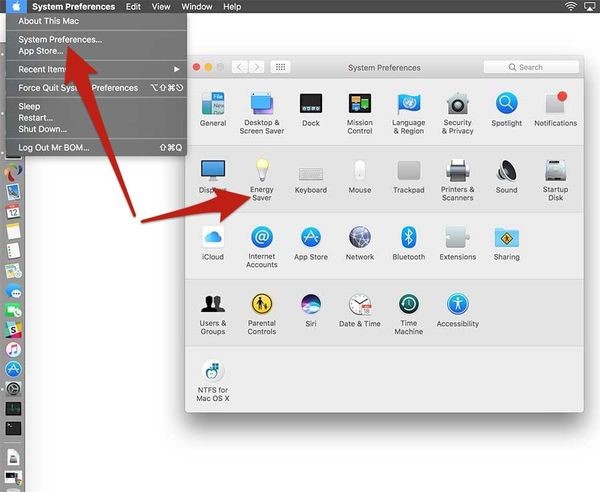Open the Accessibility preferences

click(458, 310)
